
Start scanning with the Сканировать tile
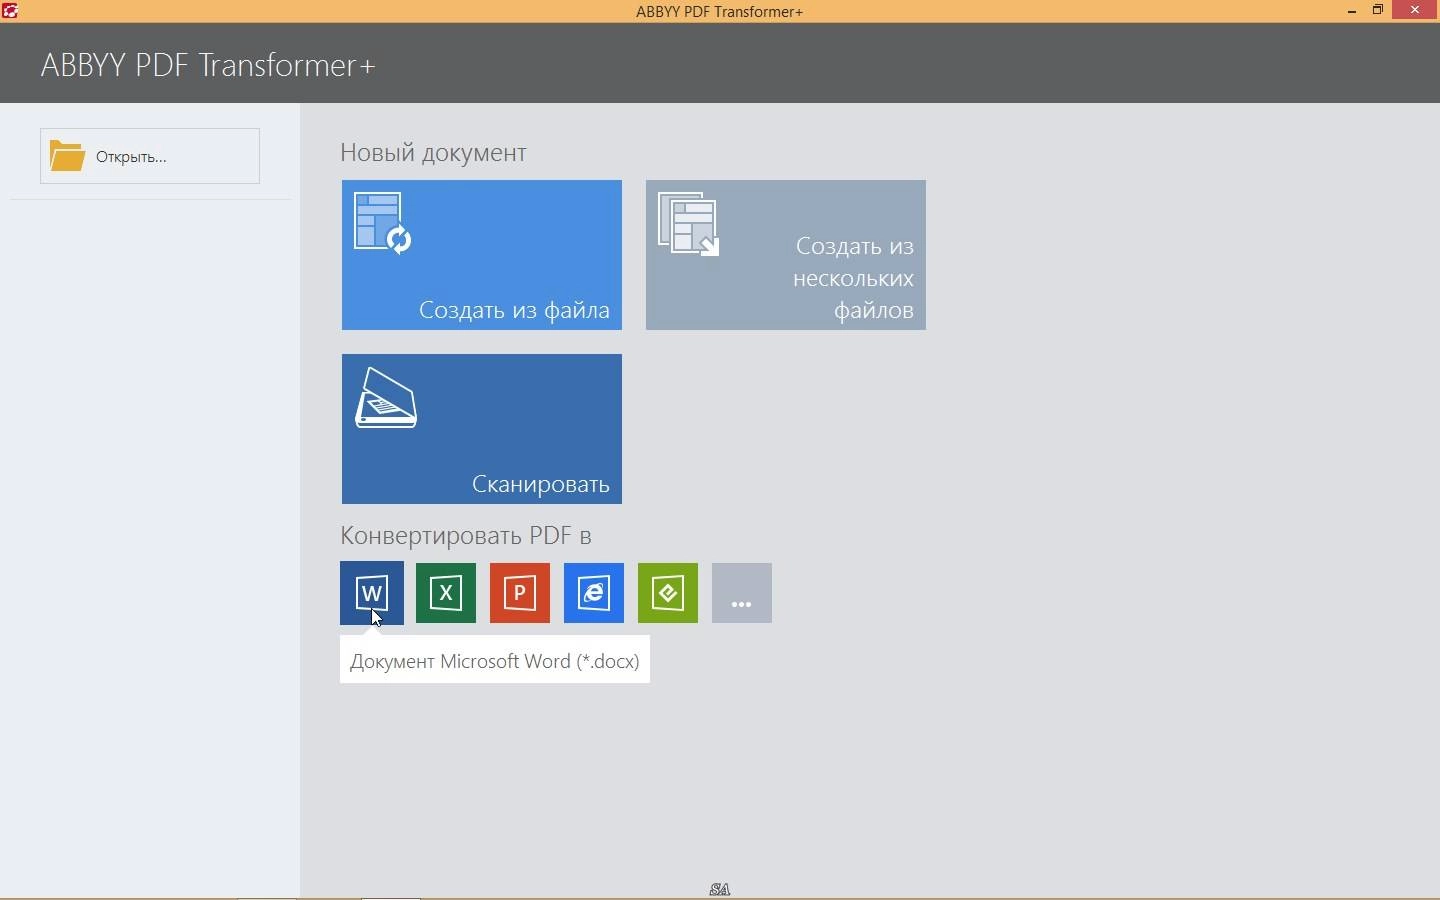[x=482, y=429]
